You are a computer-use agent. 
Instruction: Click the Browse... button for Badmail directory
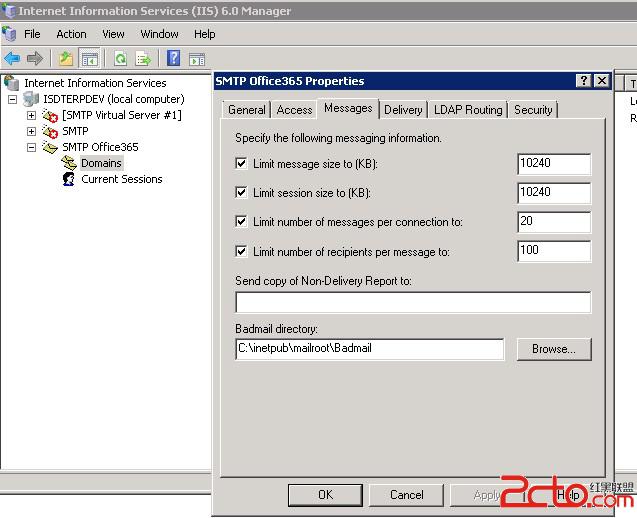click(x=554, y=349)
